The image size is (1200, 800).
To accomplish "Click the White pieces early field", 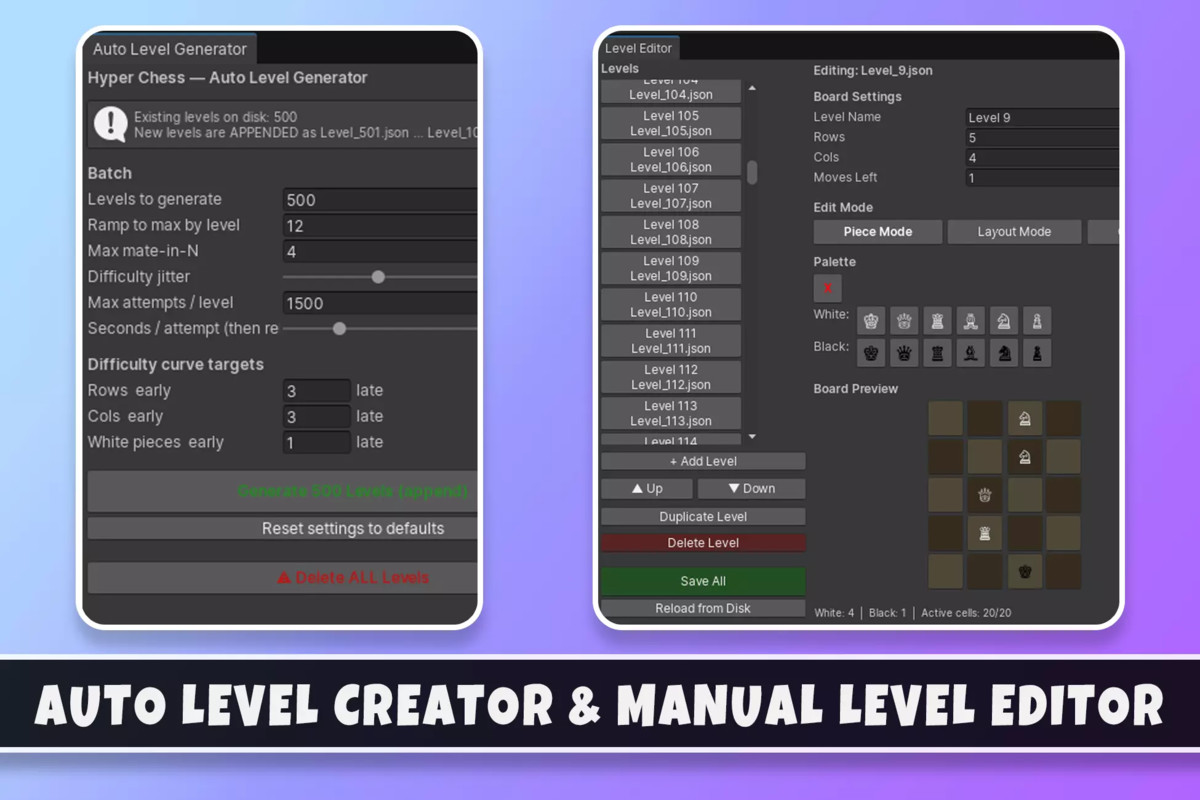I will tap(316, 442).
